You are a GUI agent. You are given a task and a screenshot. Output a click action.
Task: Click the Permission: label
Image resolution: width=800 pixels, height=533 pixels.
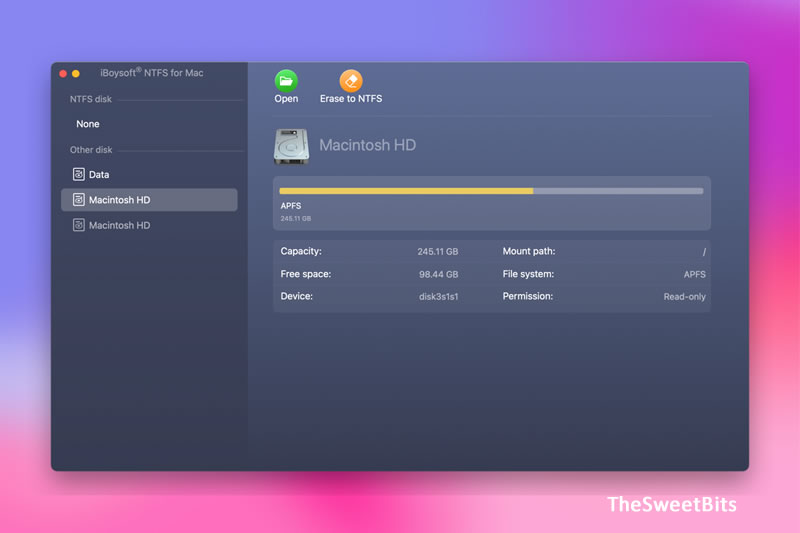click(528, 296)
